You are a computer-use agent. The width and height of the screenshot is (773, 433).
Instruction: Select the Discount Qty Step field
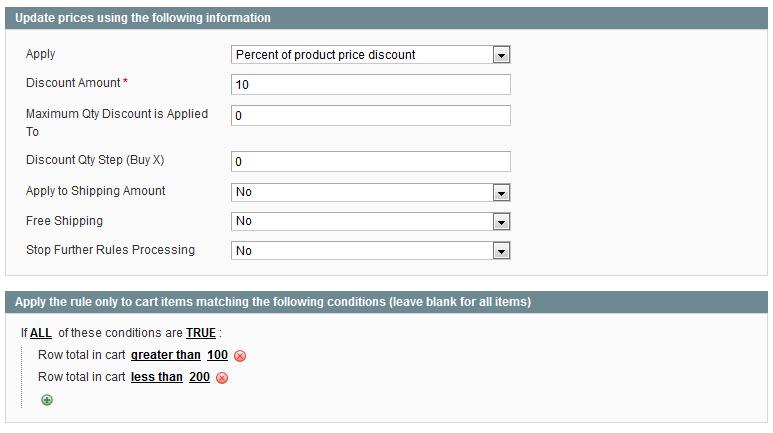[371, 162]
